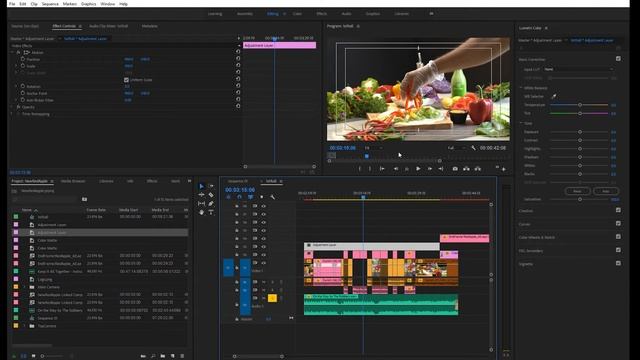Open the Program monitor button editor plus
The height and width of the screenshot is (360, 640).
coord(504,169)
